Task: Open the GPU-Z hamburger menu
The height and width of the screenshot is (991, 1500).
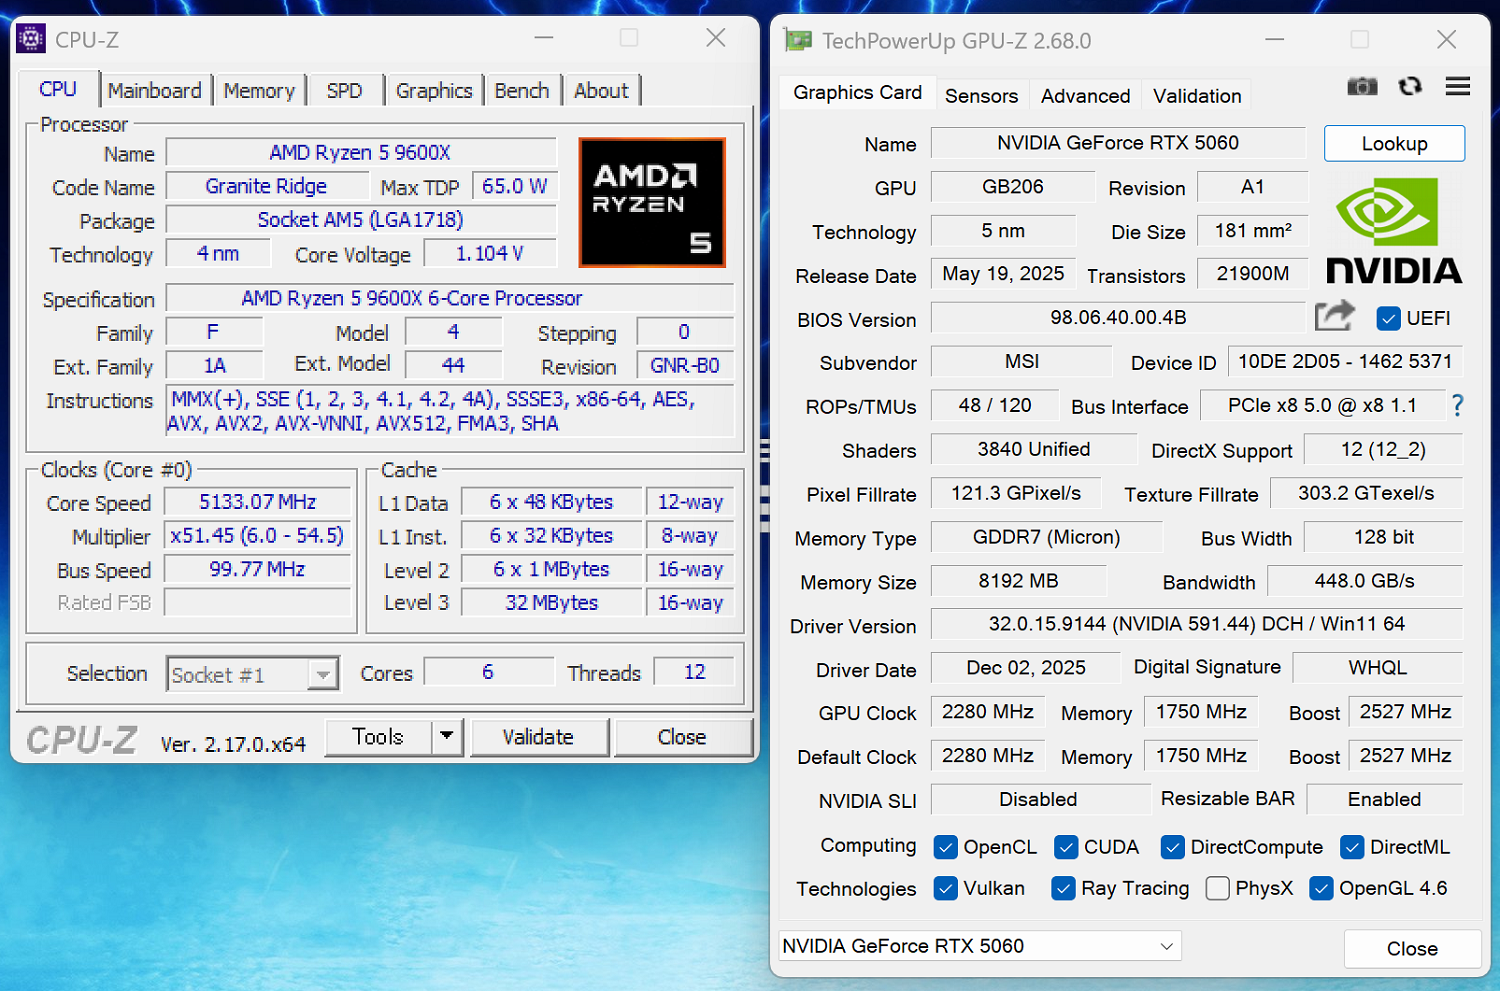Action: 1457,87
